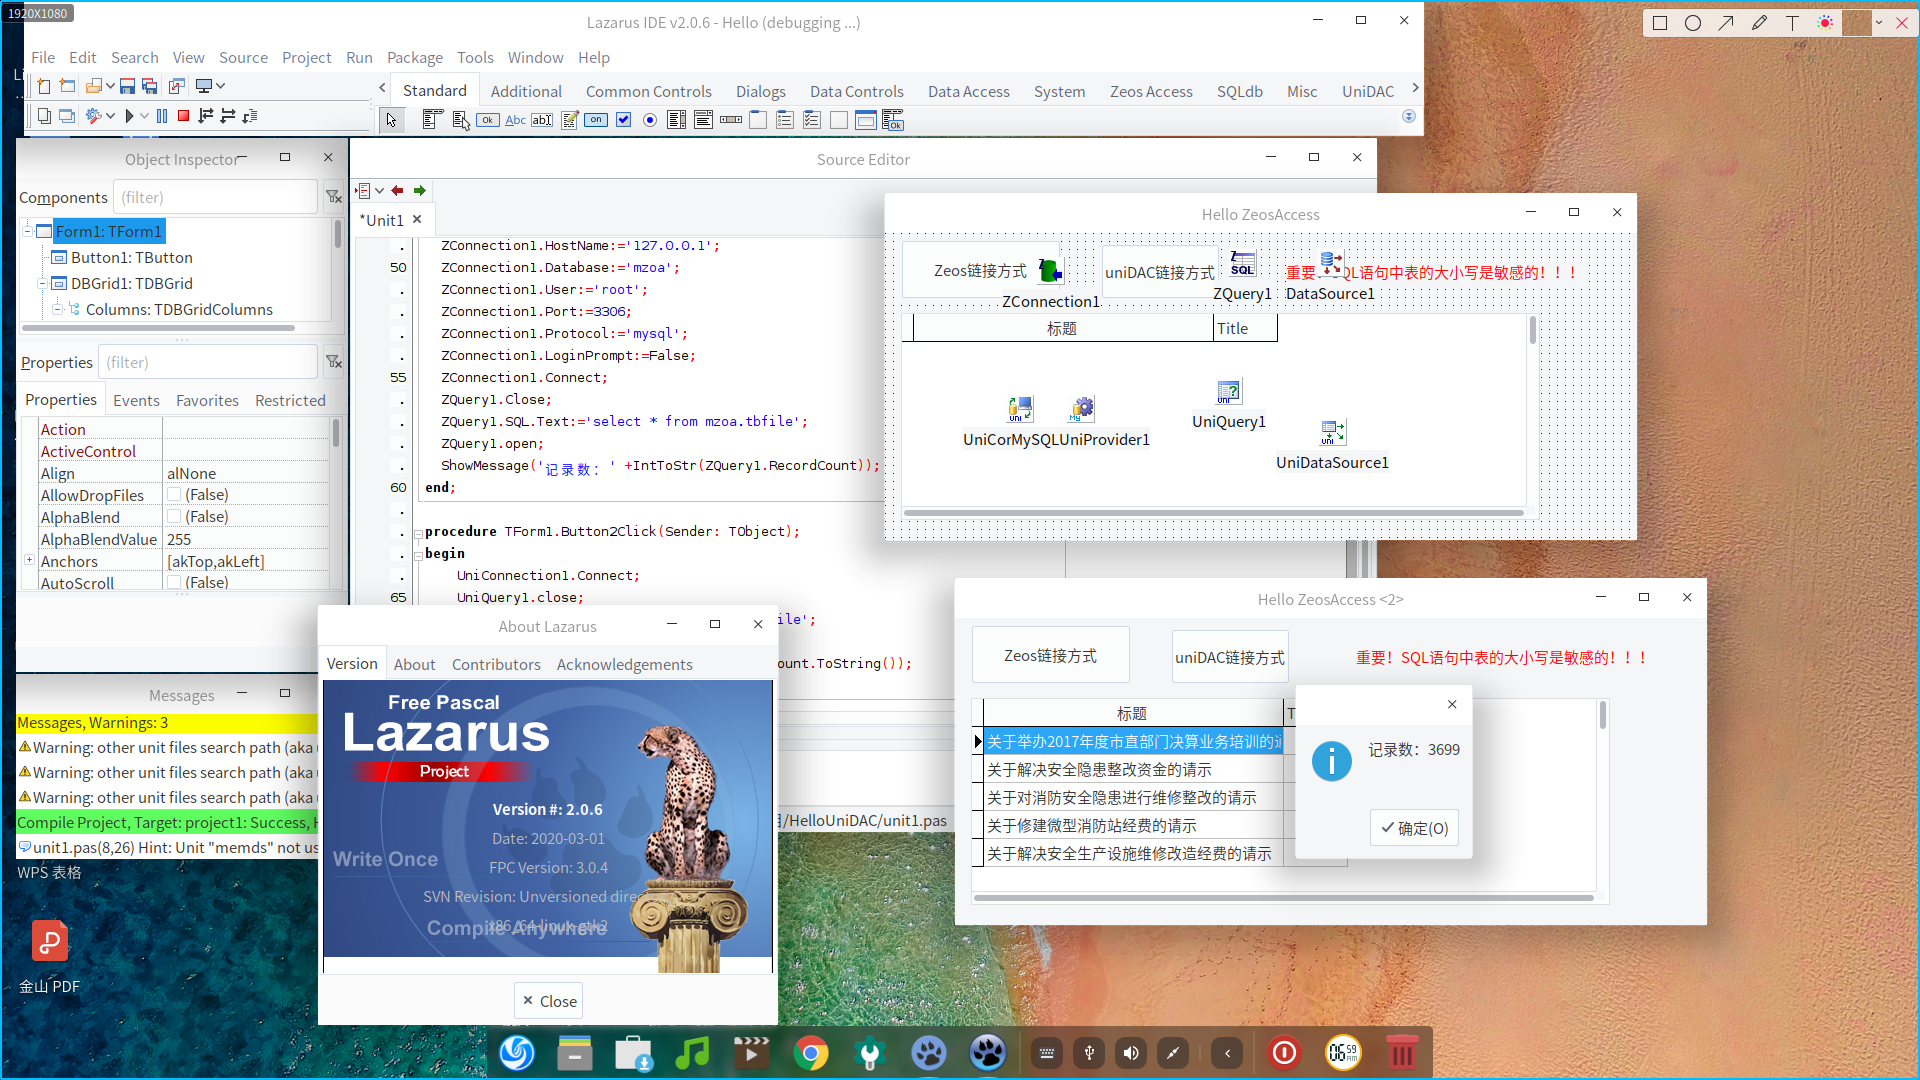Image resolution: width=1920 pixels, height=1080 pixels.
Task: Switch to the Events tab in Object Inspector
Action: coord(136,400)
